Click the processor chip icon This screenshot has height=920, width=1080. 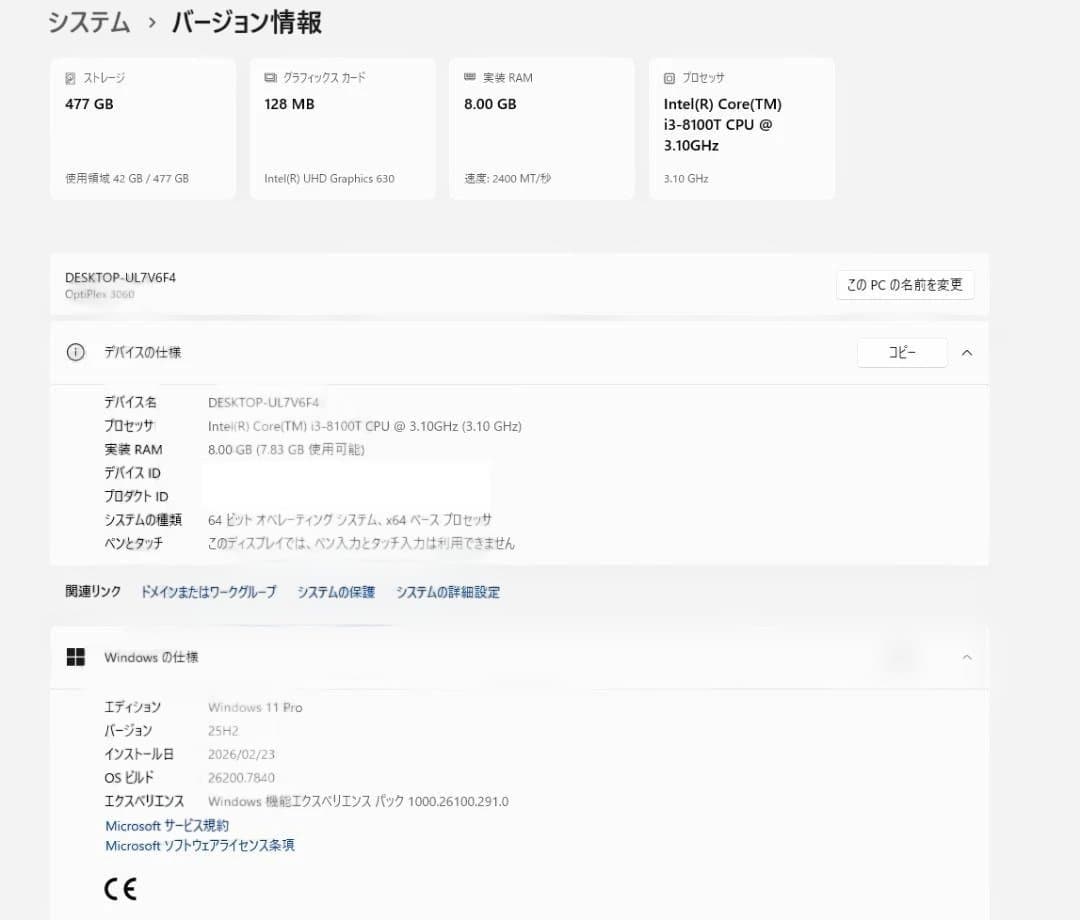[669, 79]
